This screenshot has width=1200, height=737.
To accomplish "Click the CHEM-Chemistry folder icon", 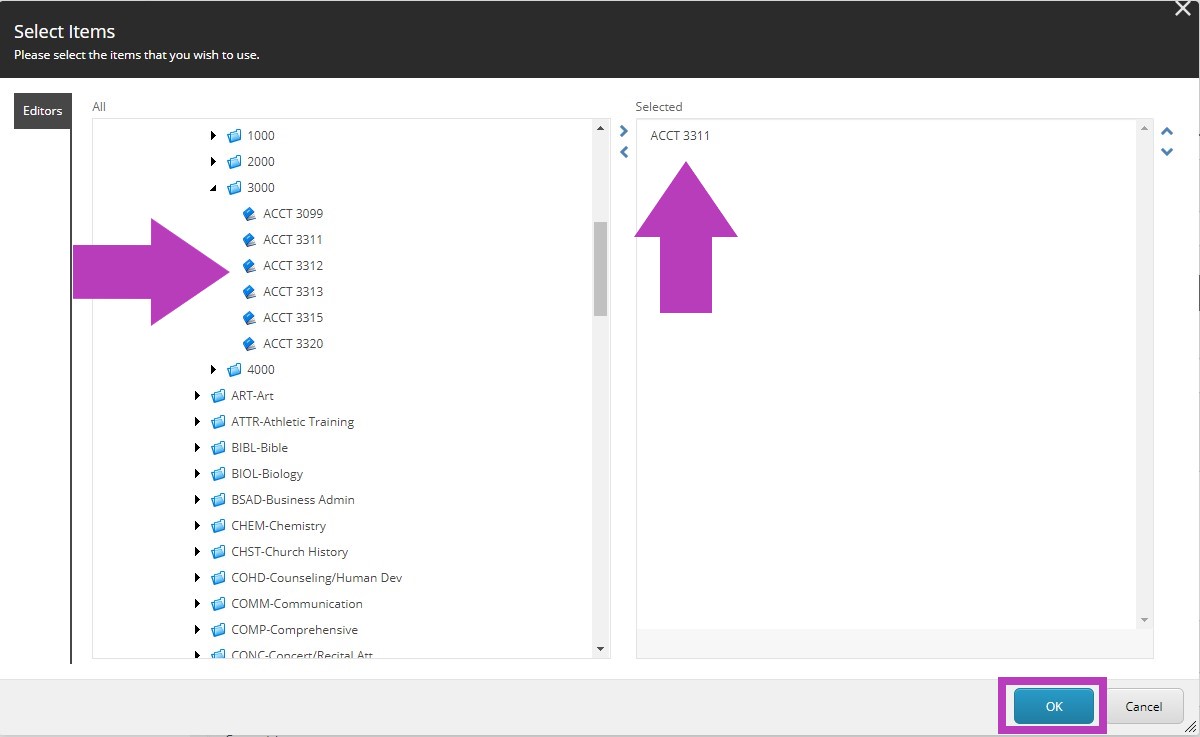I will click(x=219, y=525).
